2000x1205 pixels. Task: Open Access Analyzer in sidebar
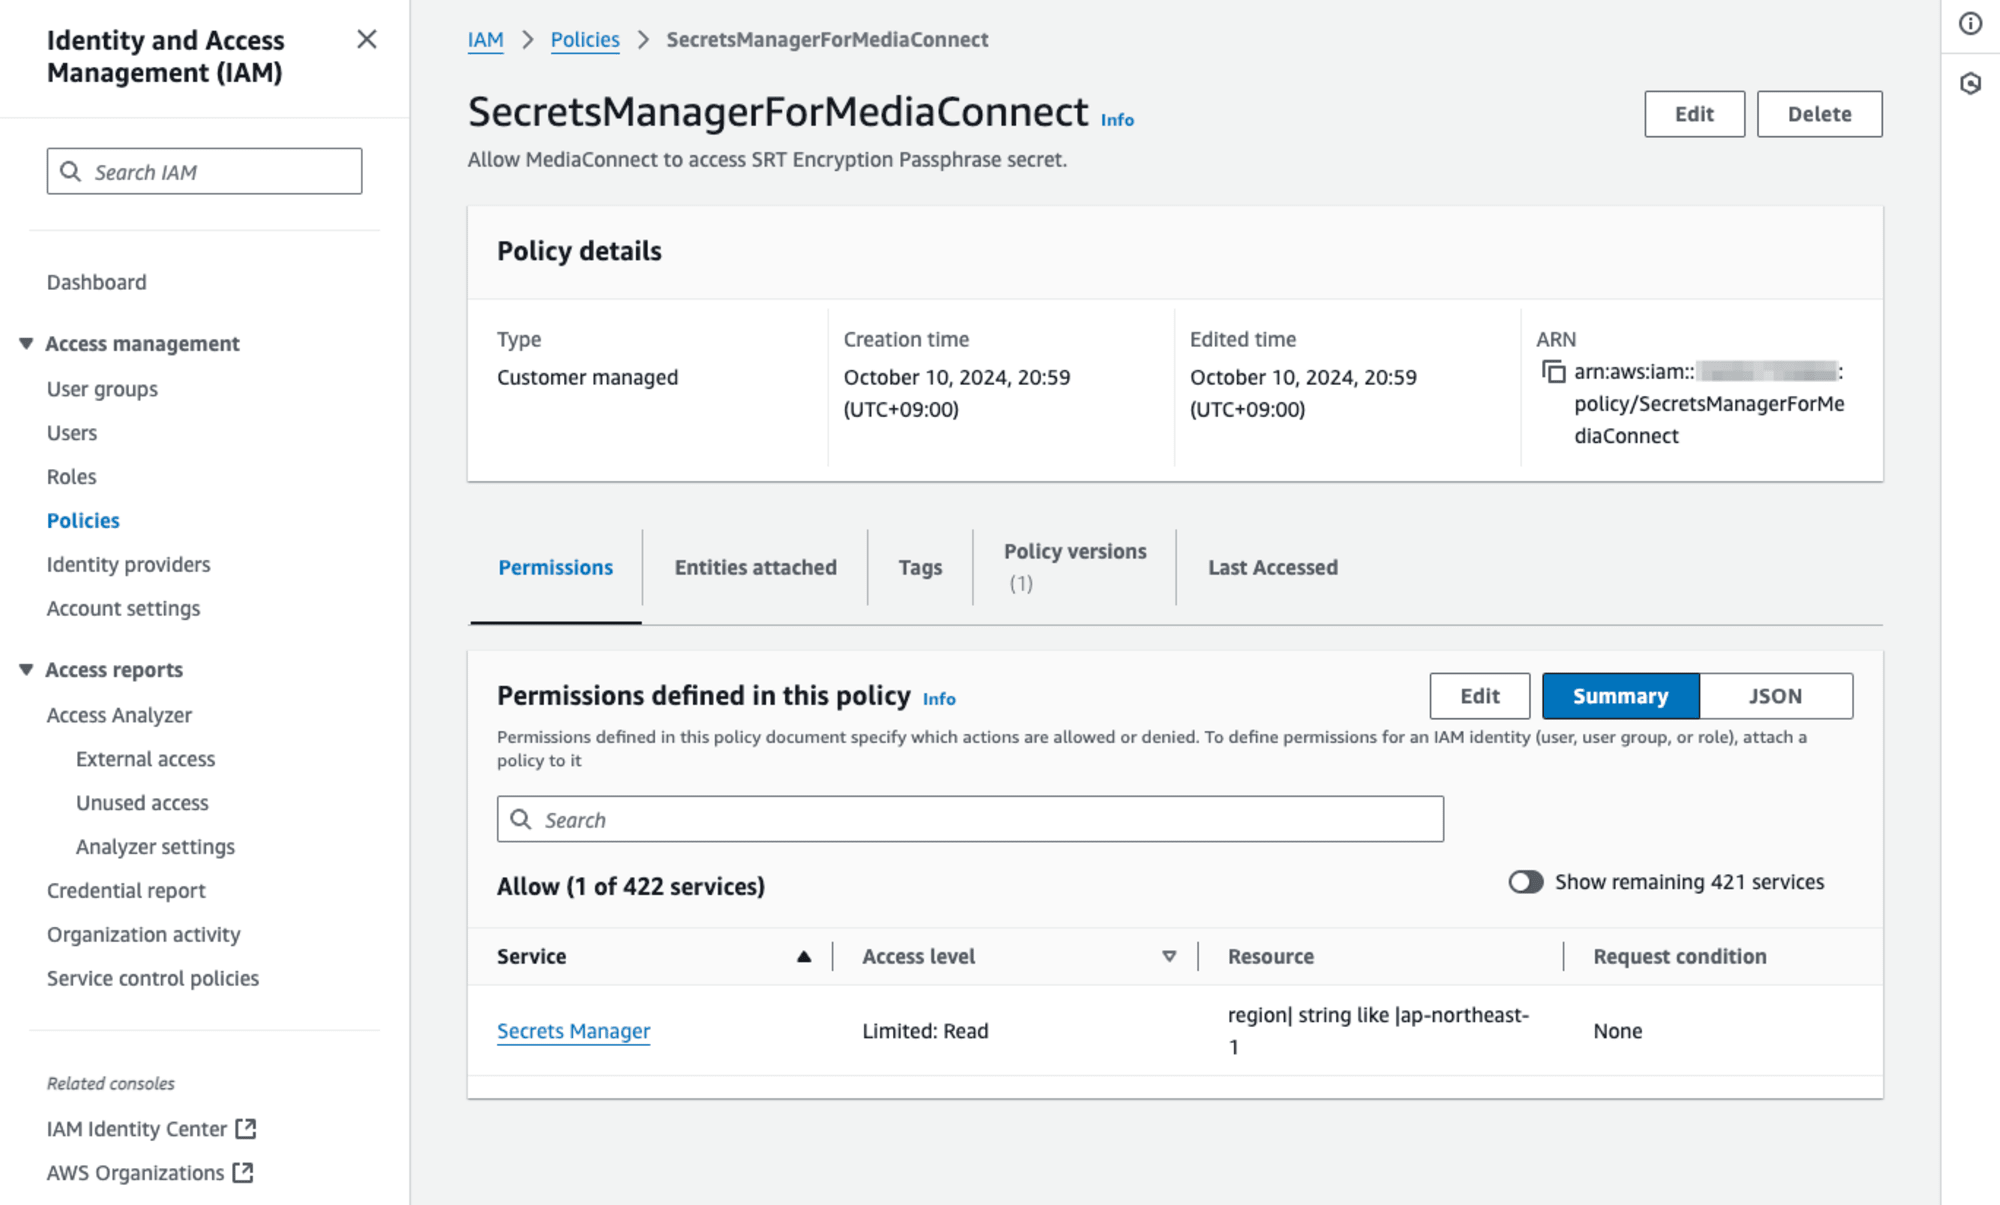tap(119, 715)
